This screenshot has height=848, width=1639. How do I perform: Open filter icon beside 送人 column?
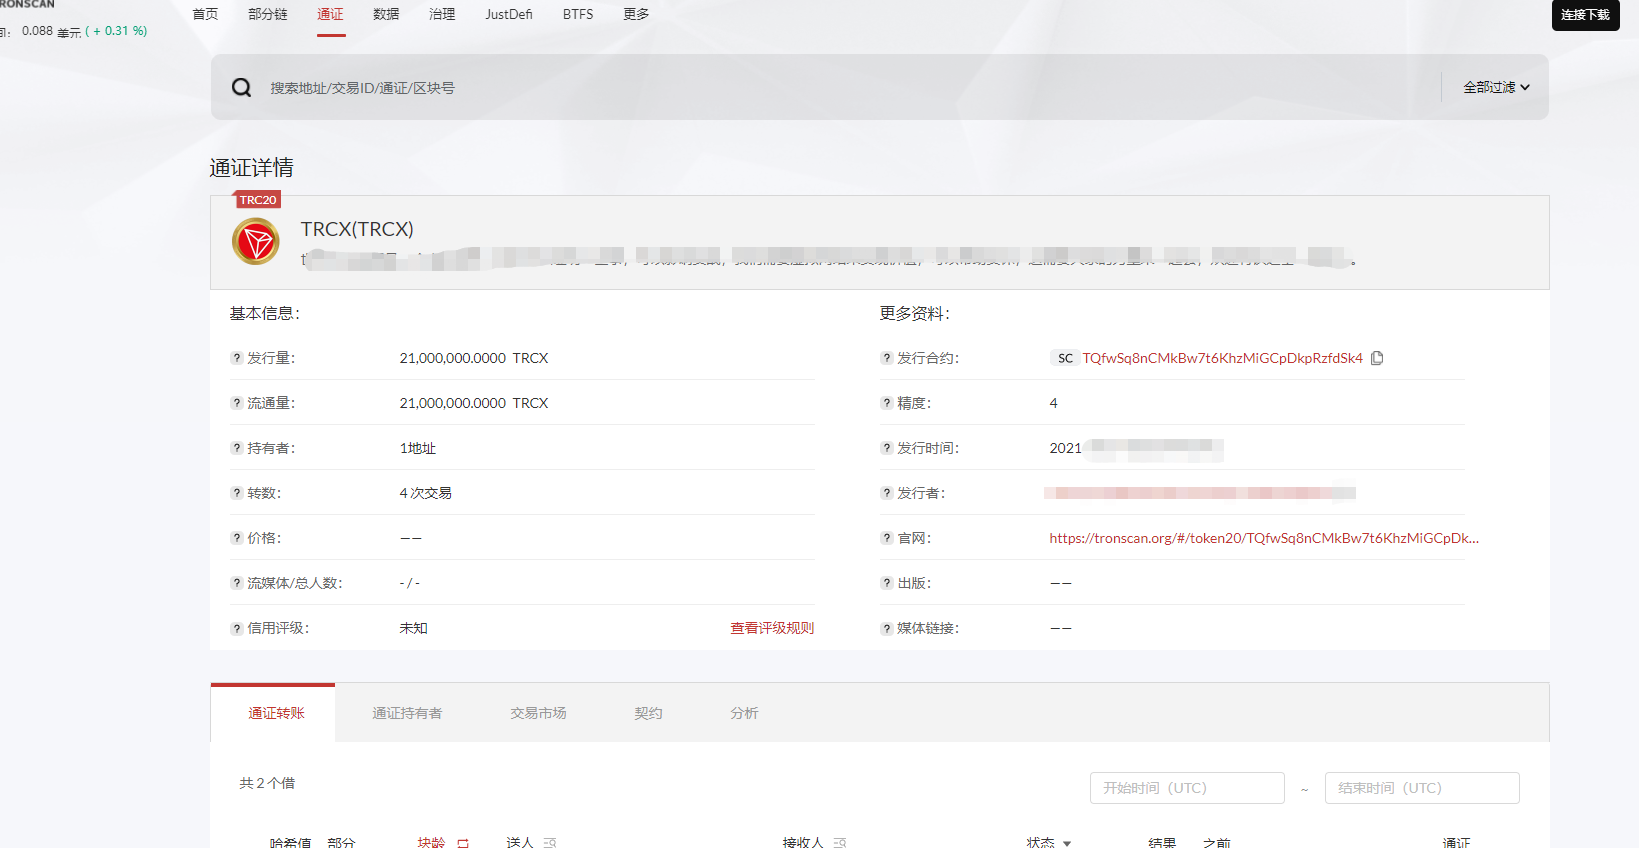click(550, 843)
